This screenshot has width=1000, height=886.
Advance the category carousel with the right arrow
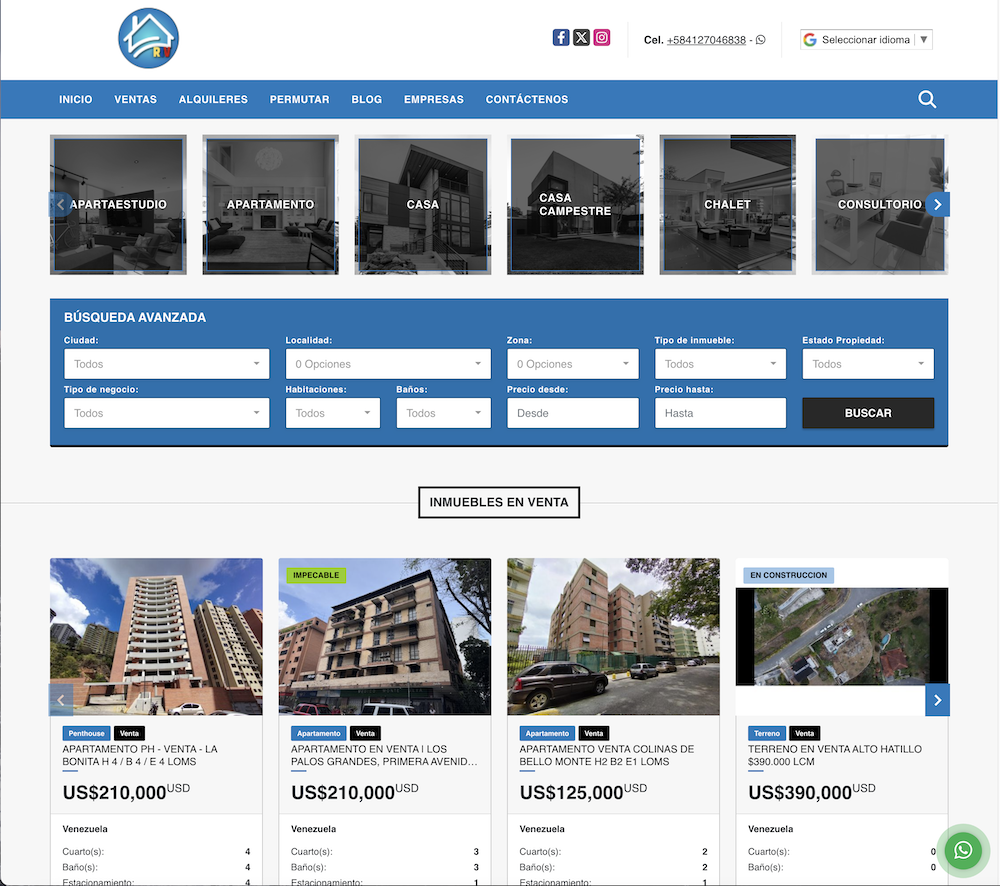click(x=937, y=204)
